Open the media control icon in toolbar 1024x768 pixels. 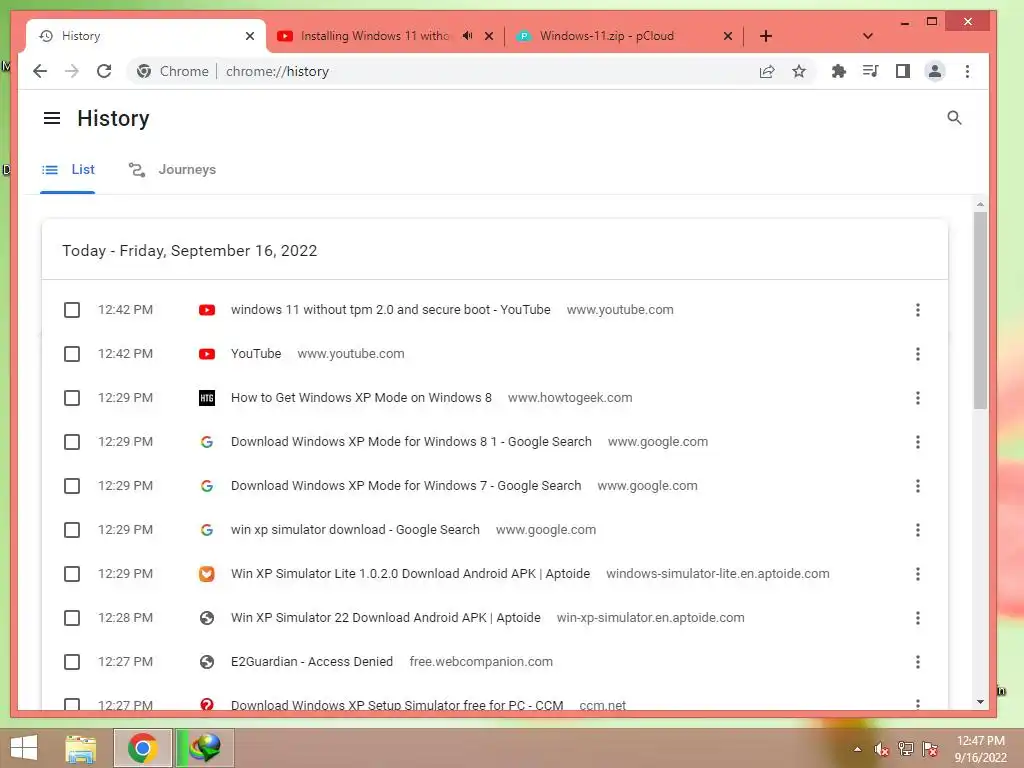(871, 71)
